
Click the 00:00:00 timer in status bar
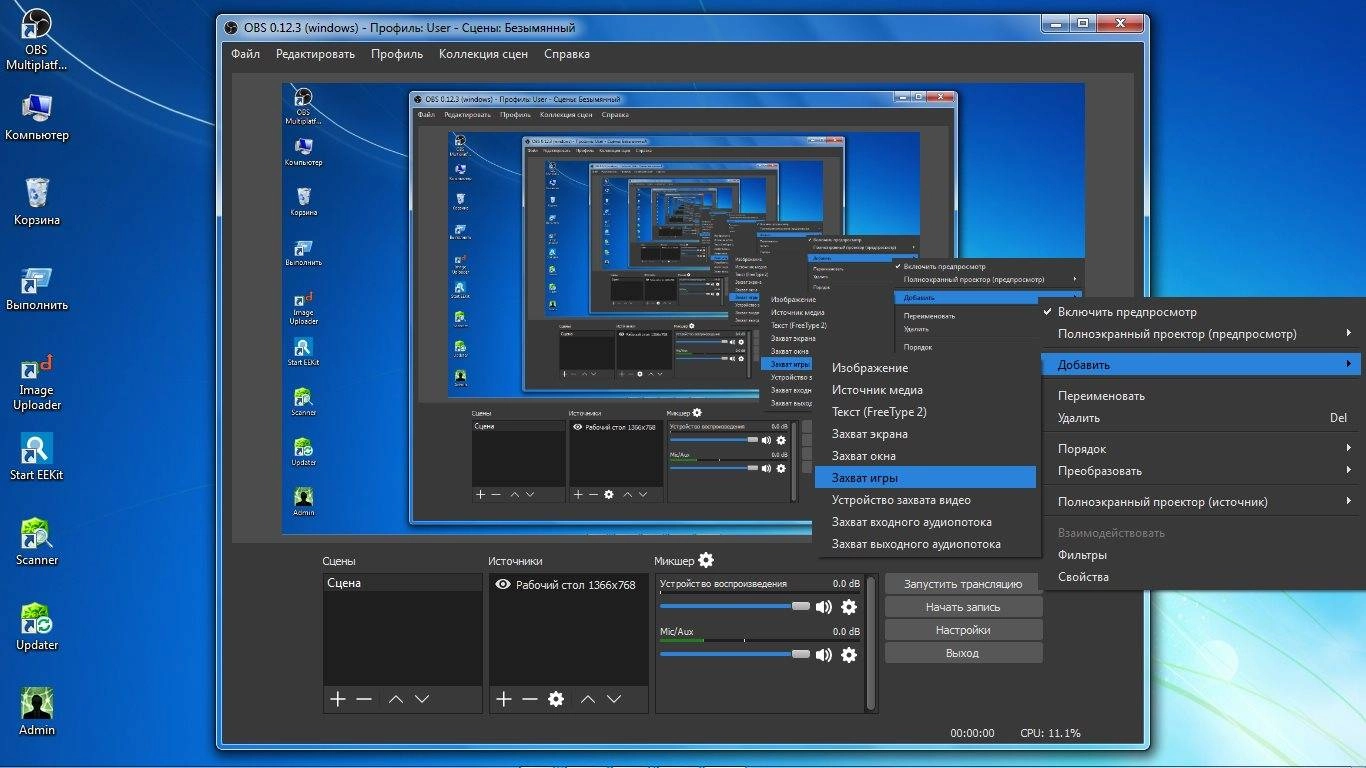(x=972, y=733)
